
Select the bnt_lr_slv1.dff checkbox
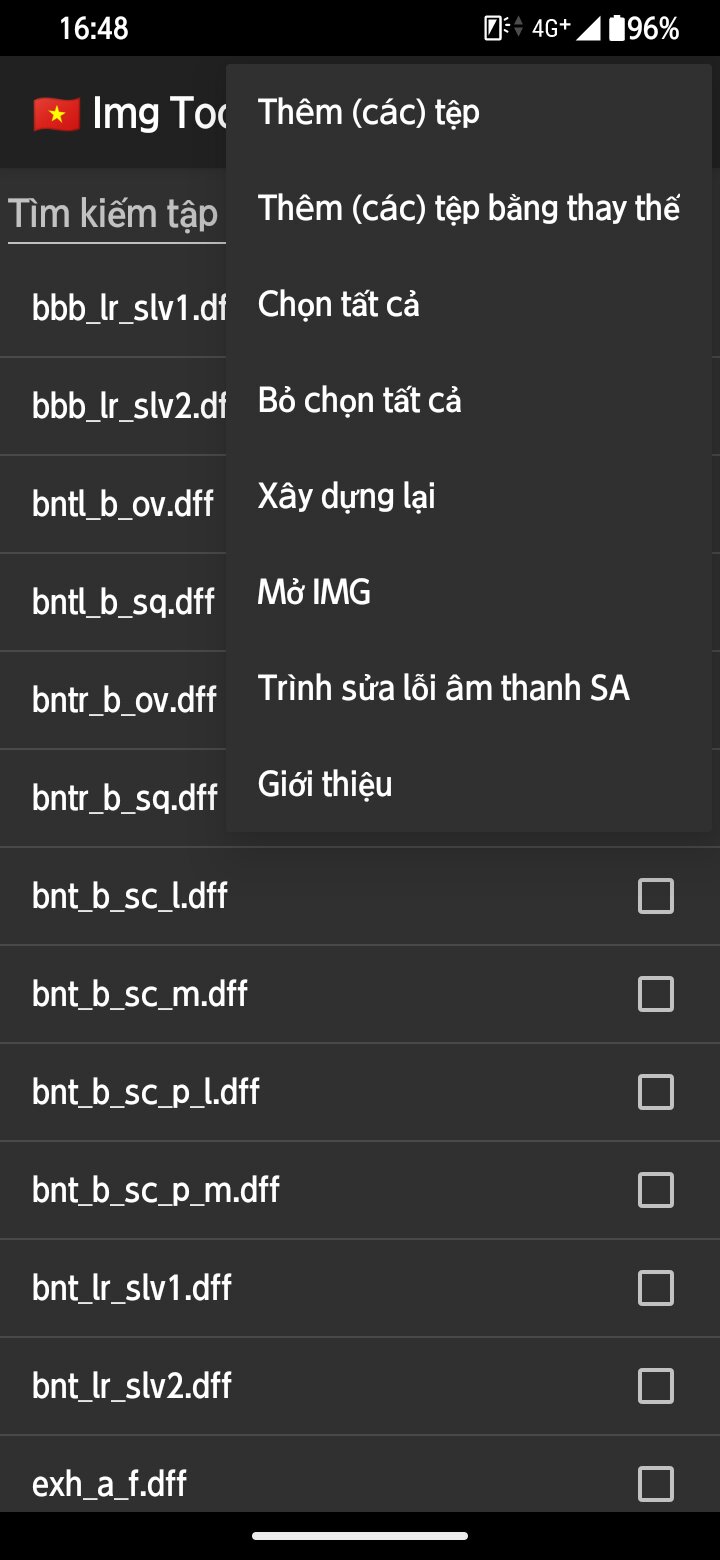point(655,1288)
